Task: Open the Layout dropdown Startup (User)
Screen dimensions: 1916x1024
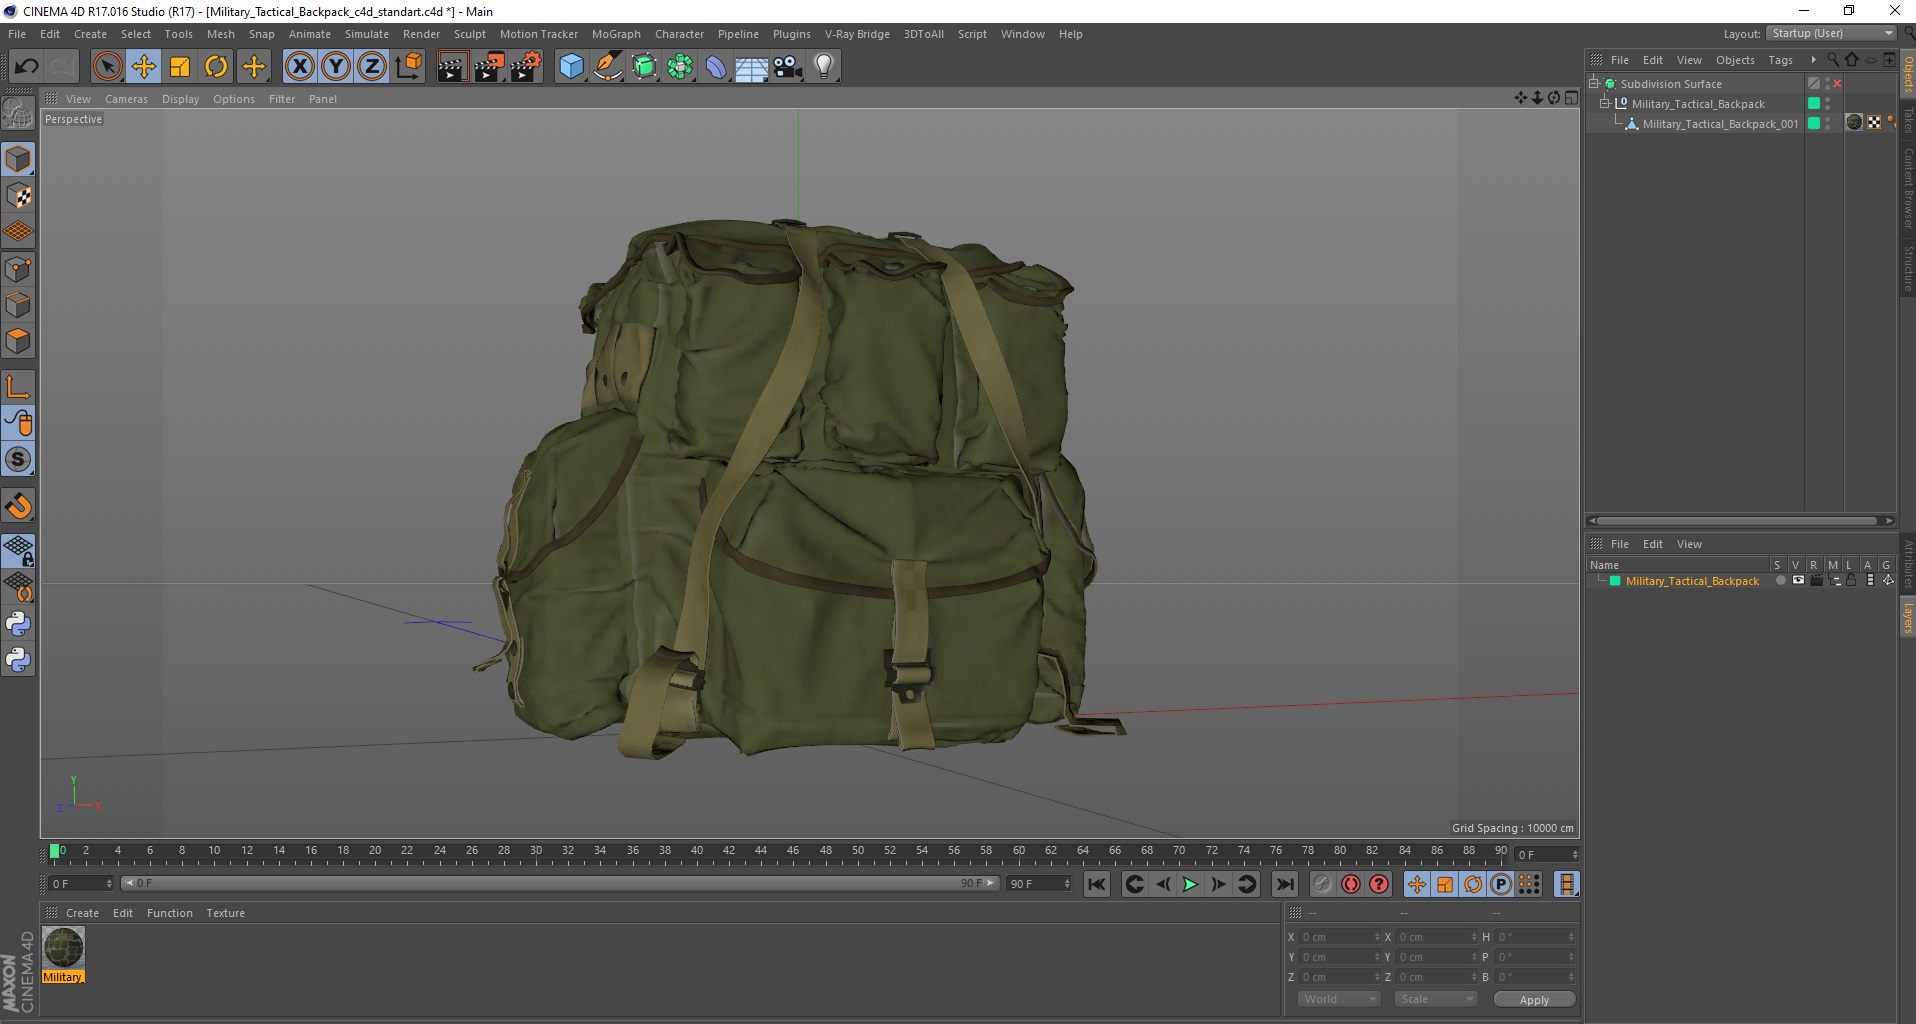Action: [x=1831, y=33]
